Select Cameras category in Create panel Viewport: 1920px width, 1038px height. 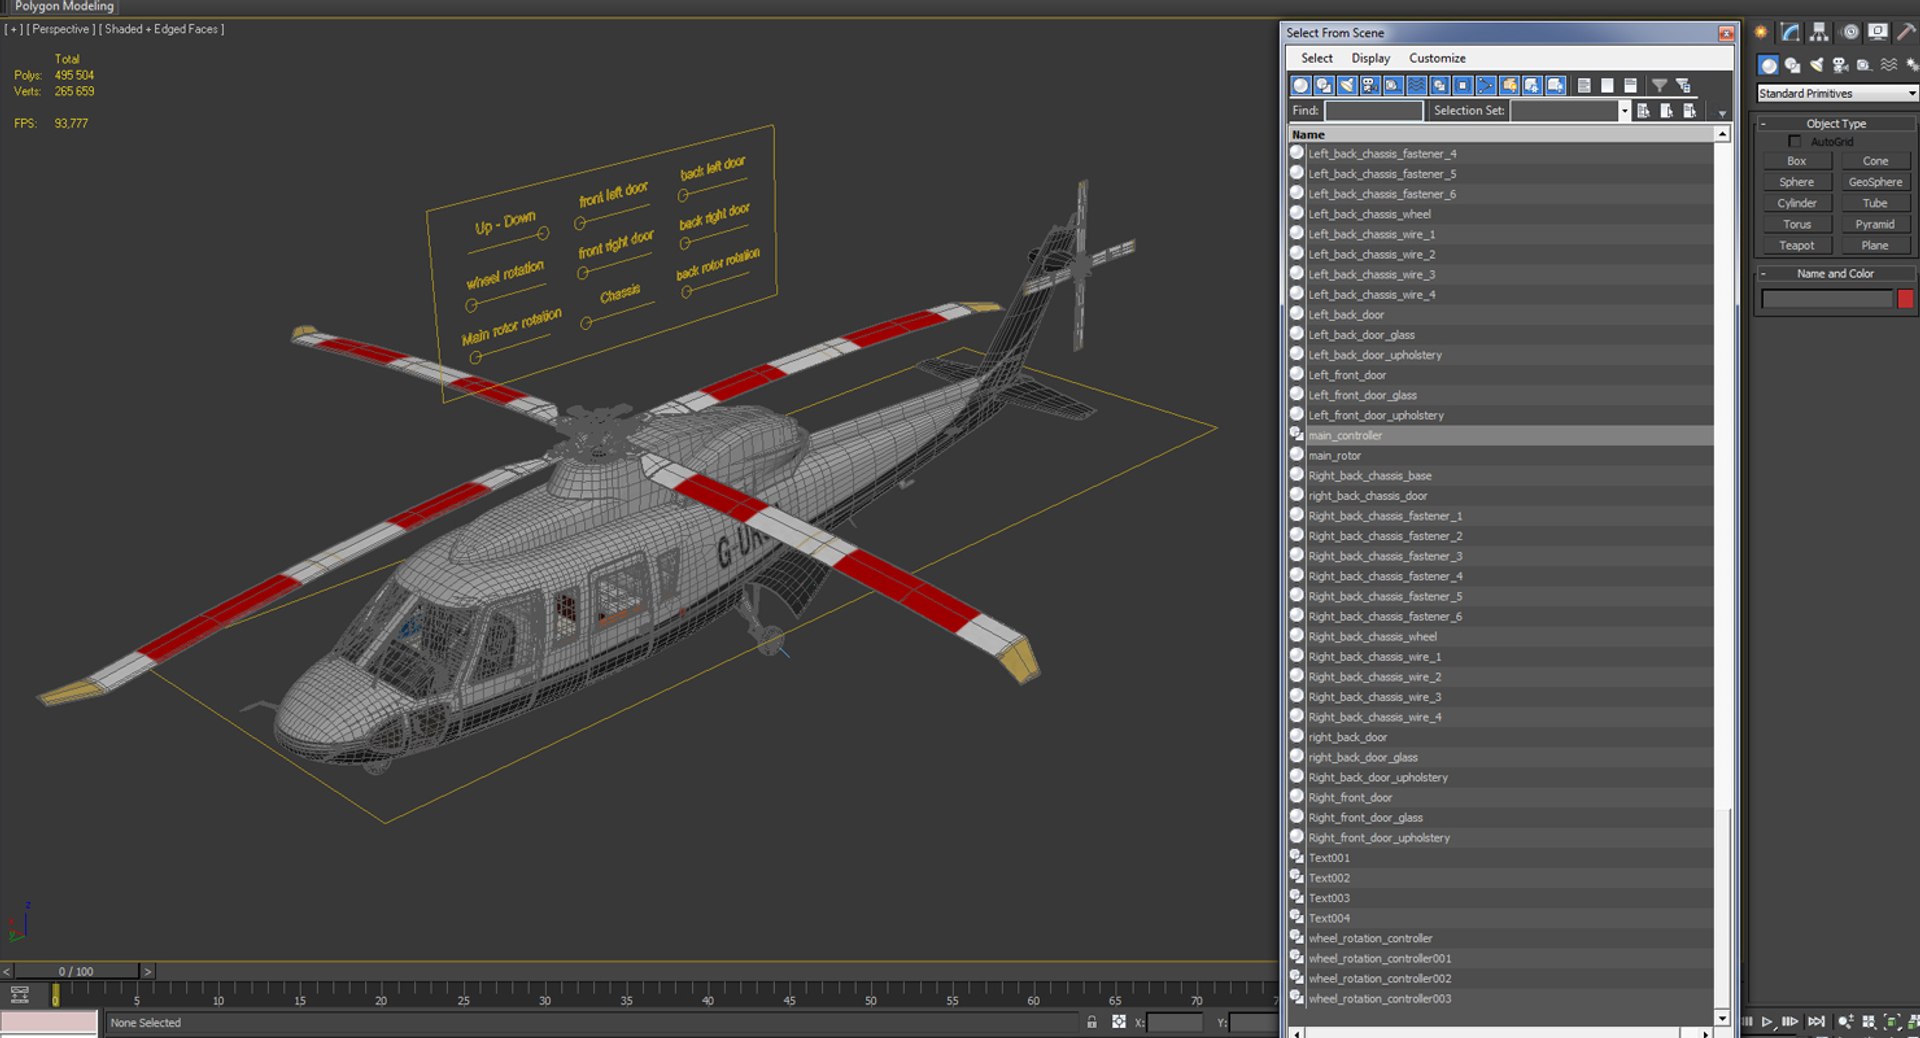point(1840,65)
